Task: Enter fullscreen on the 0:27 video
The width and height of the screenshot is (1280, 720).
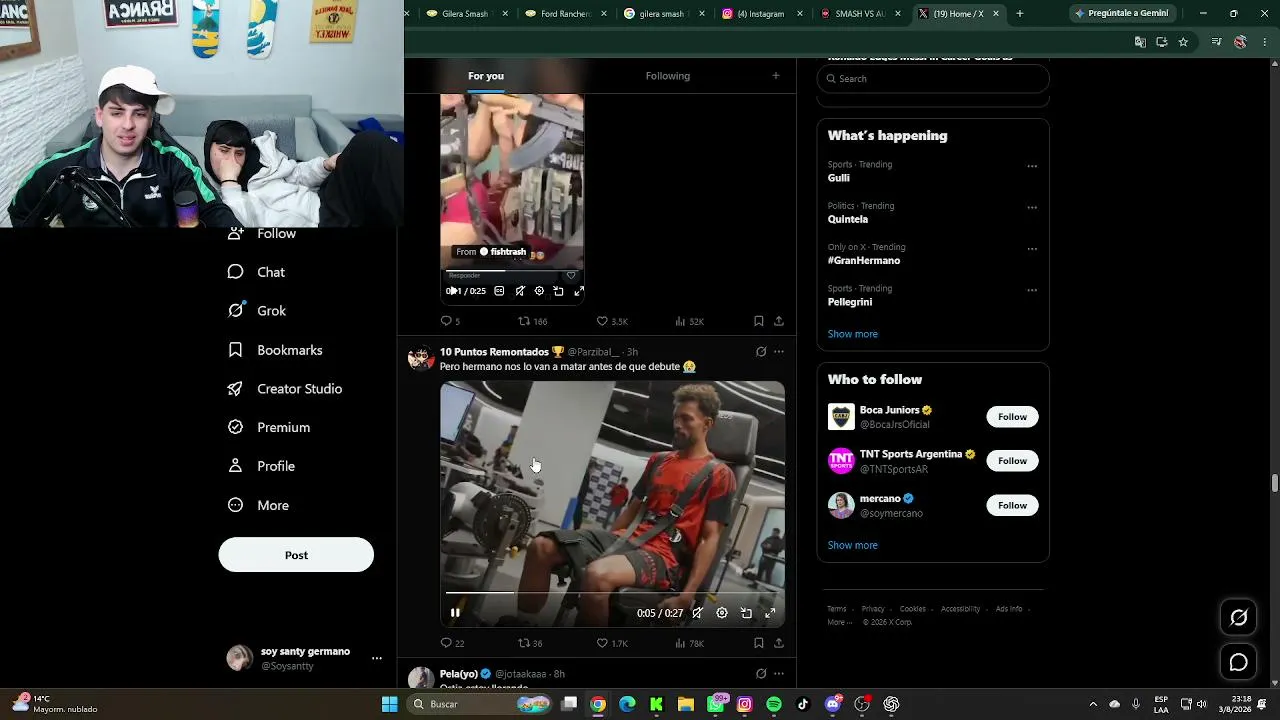Action: click(770, 613)
